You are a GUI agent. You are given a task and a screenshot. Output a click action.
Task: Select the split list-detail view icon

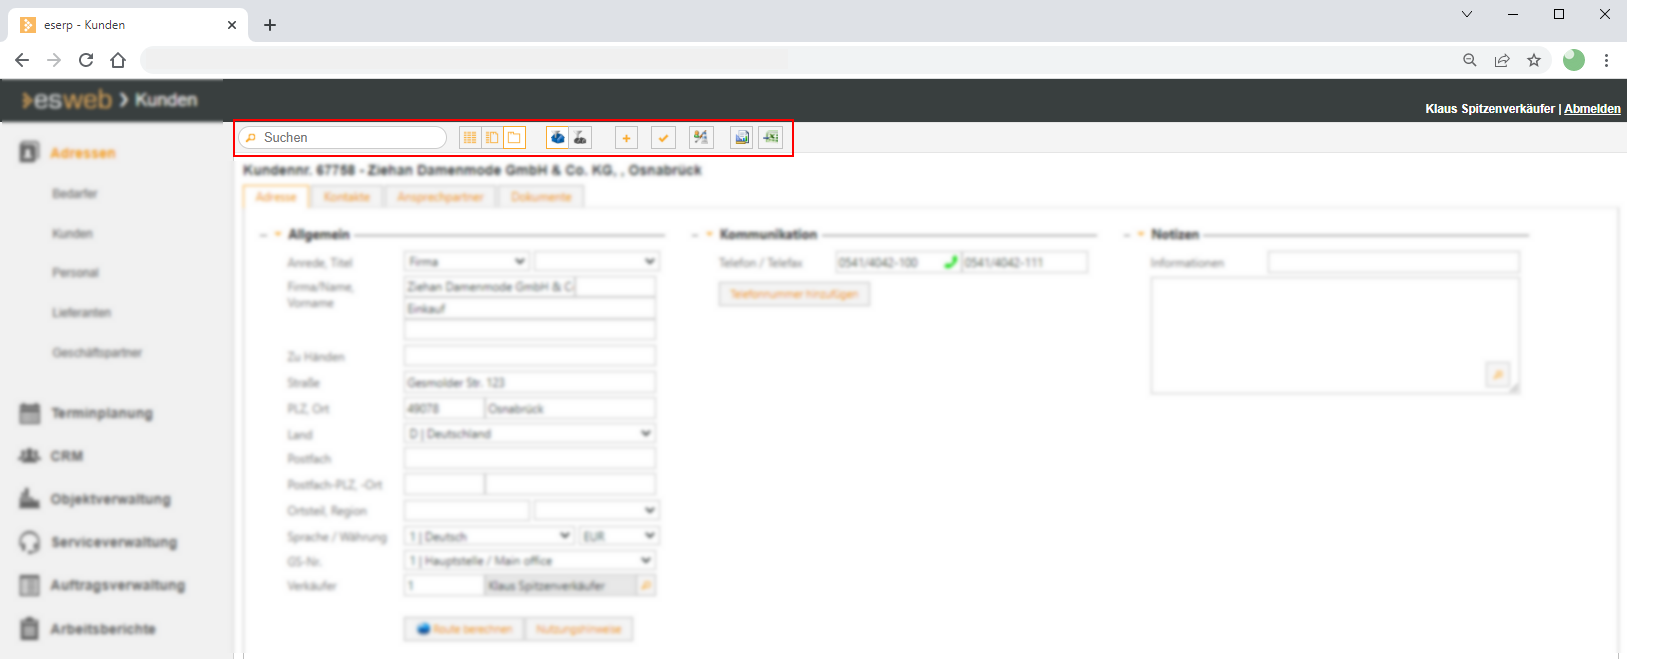(492, 138)
